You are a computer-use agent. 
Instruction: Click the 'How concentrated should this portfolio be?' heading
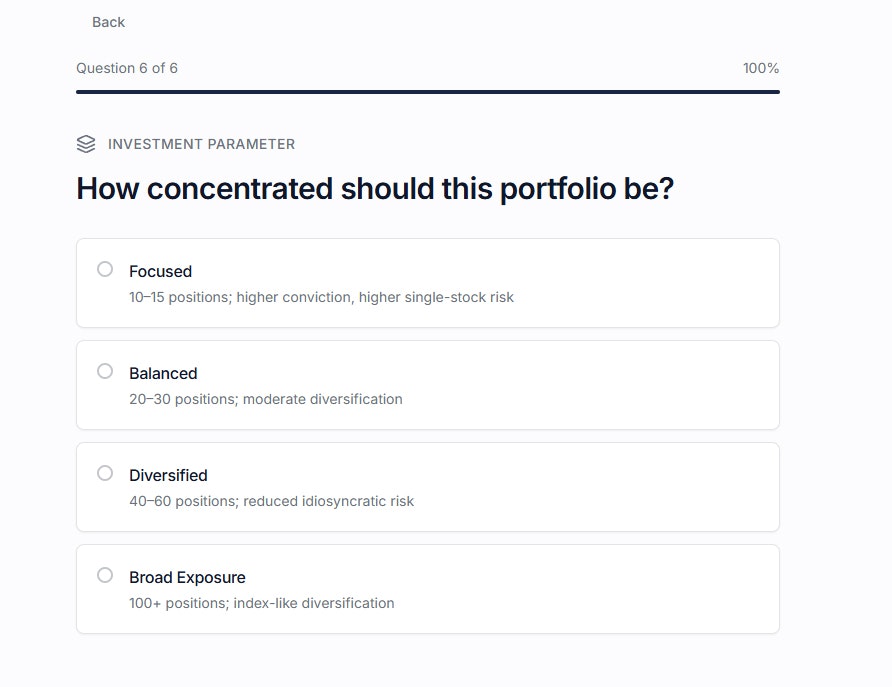click(x=375, y=188)
